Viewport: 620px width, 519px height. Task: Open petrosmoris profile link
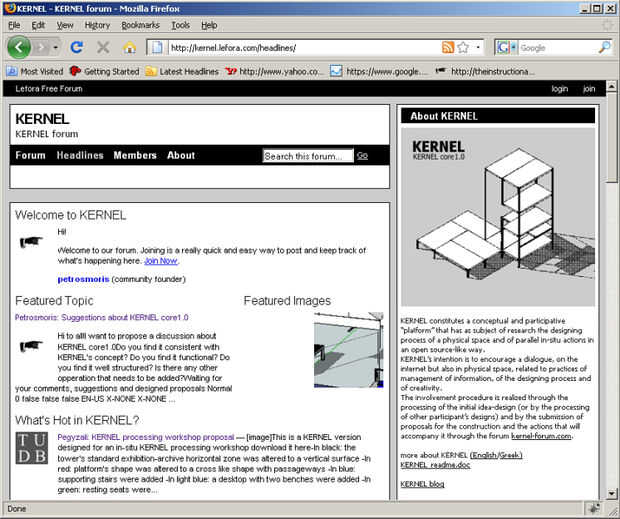tap(83, 279)
